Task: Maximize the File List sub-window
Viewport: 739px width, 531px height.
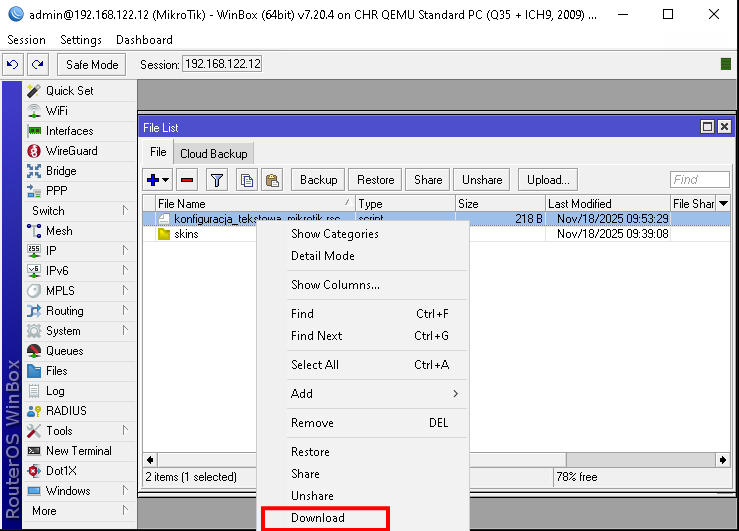Action: pyautogui.click(x=707, y=127)
